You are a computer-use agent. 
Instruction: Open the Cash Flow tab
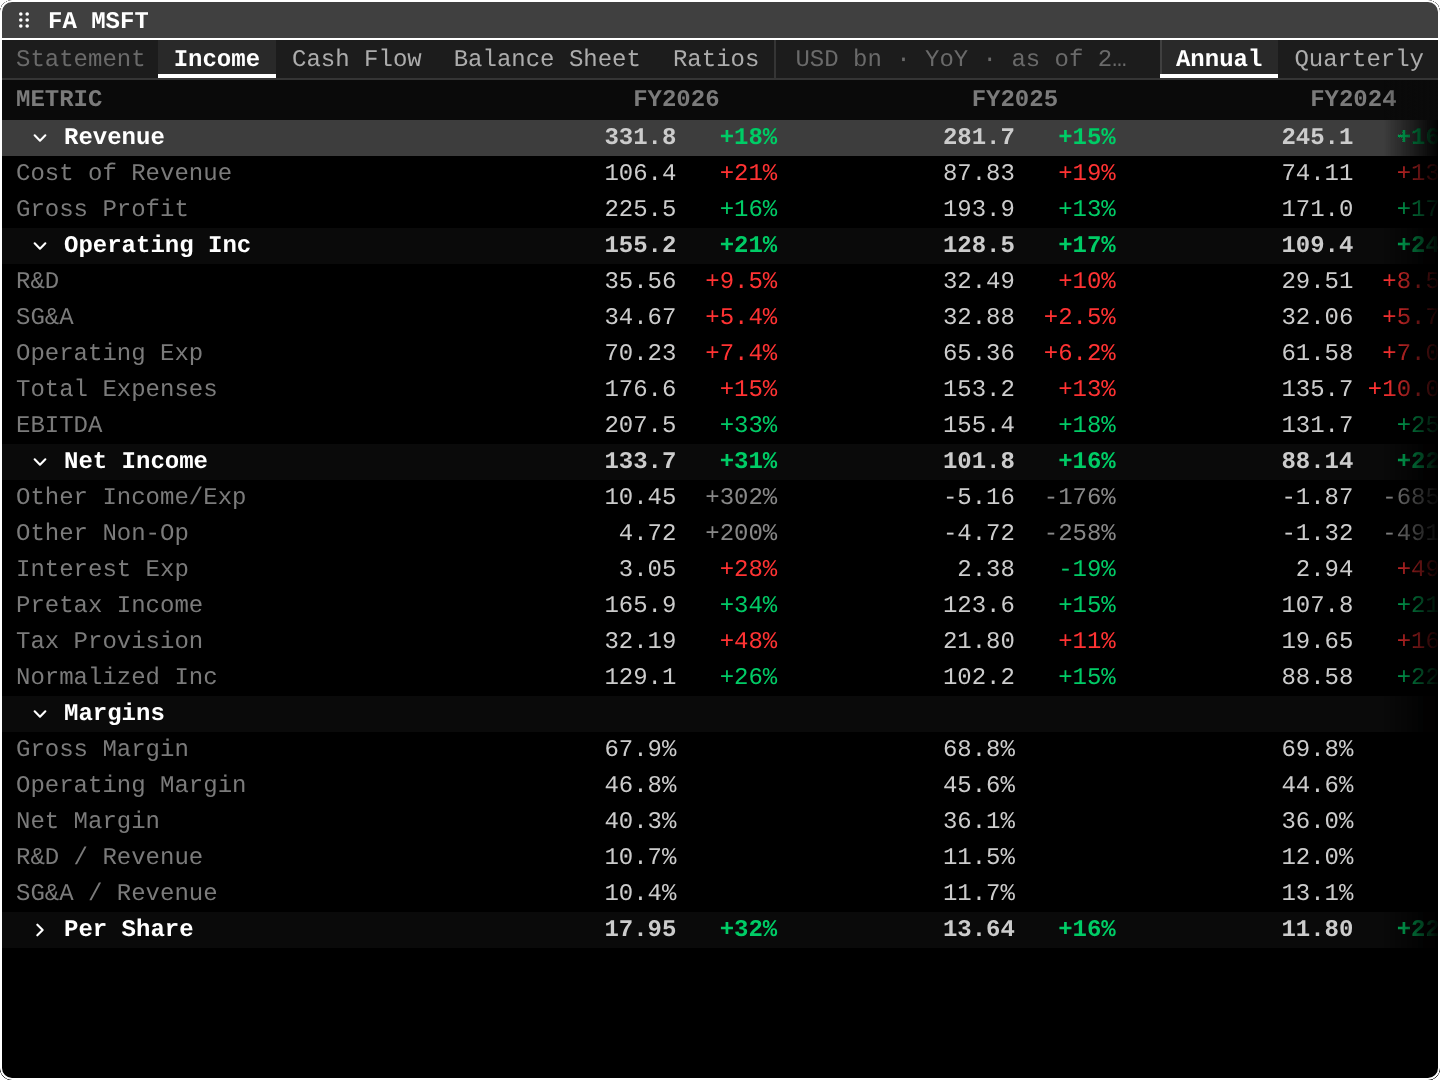click(357, 59)
